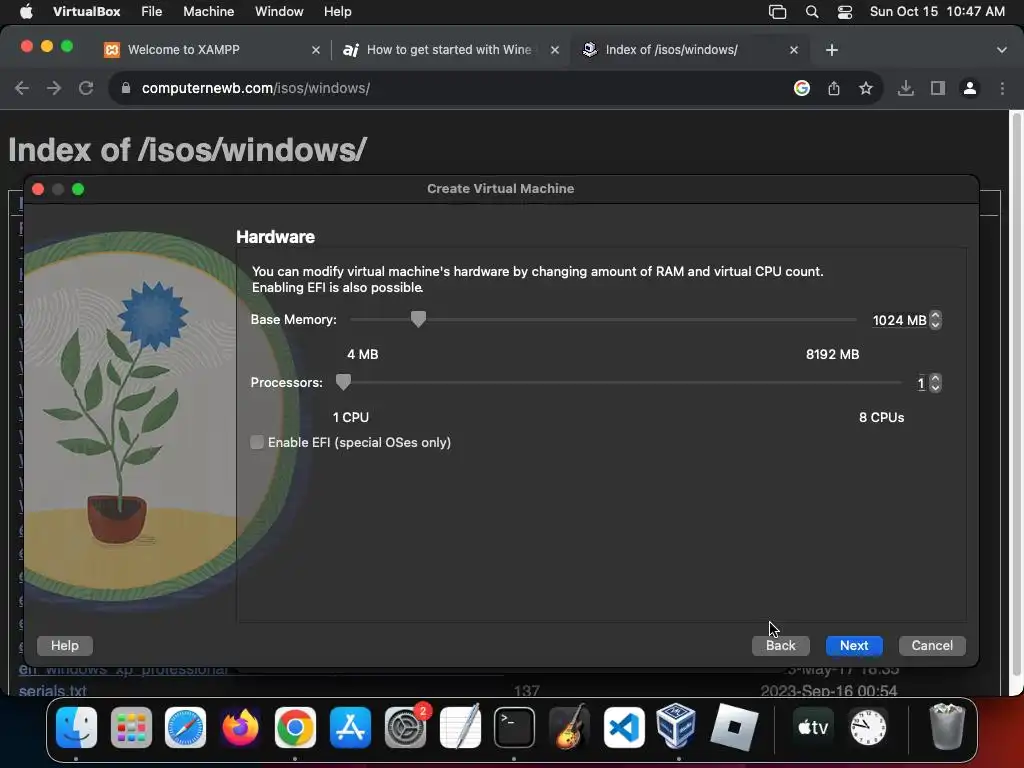
Task: Click the Base Memory stepper arrows
Action: pyautogui.click(x=935, y=320)
